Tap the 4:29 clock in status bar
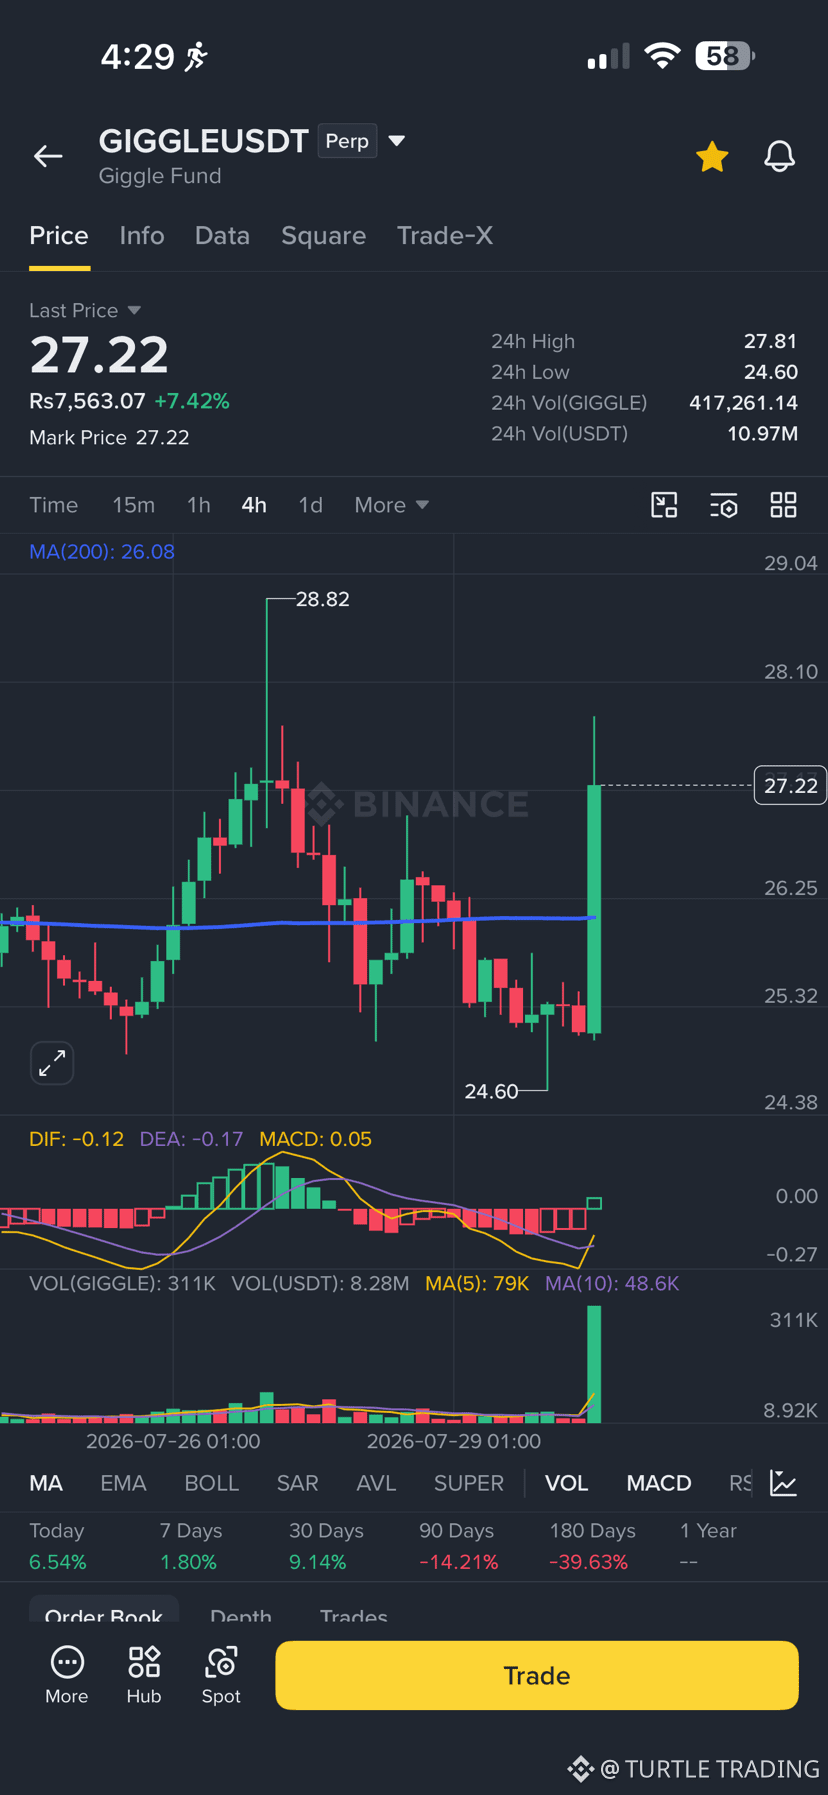This screenshot has height=1795, width=828. [x=138, y=56]
